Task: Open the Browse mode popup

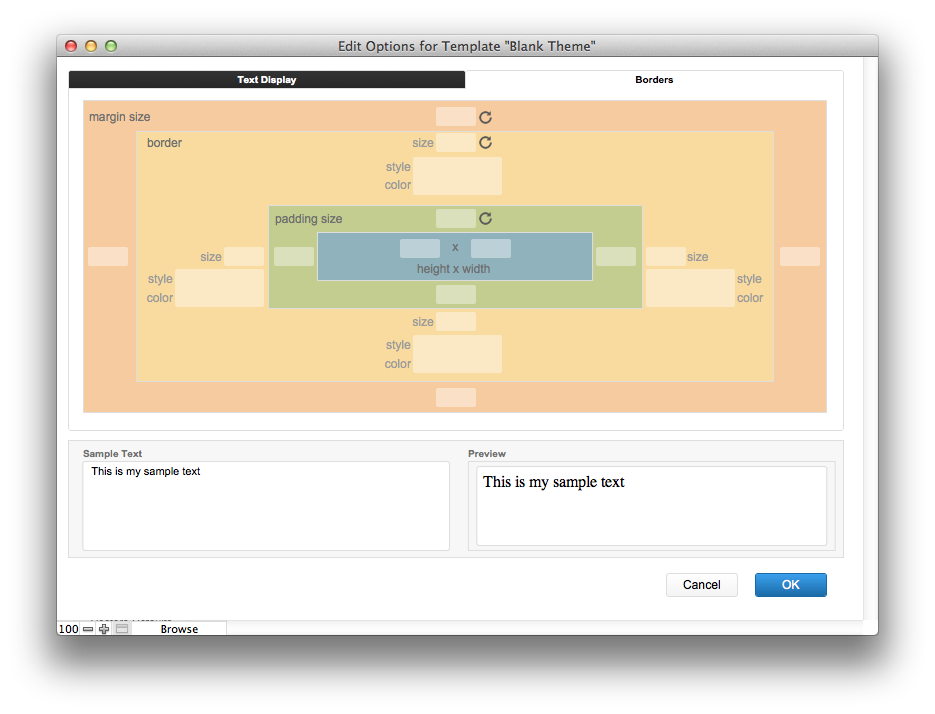Action: click(x=179, y=629)
